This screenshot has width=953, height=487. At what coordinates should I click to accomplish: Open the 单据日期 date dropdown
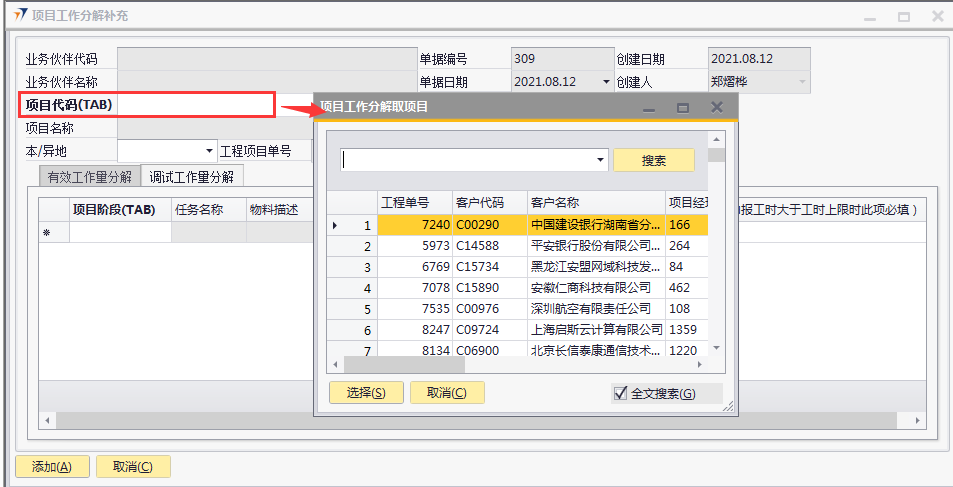pyautogui.click(x=605, y=82)
